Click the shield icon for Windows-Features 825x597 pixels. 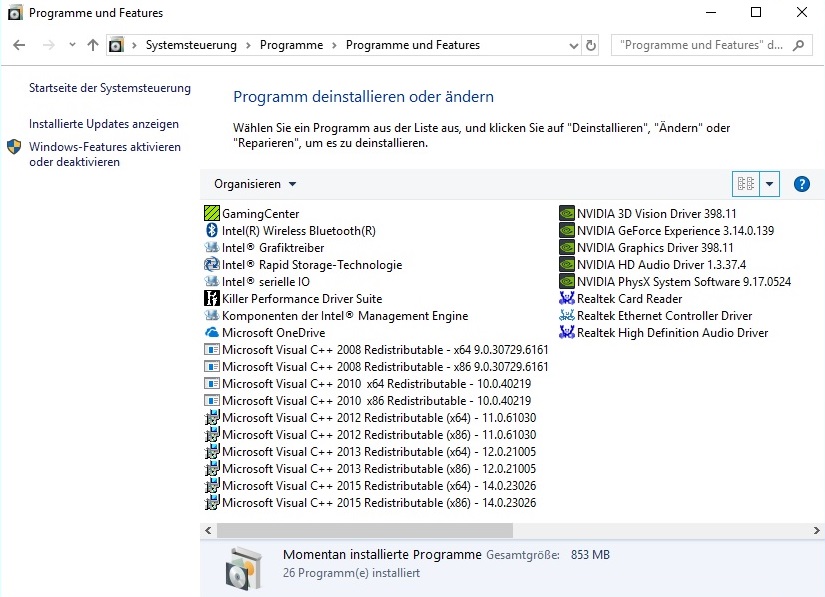click(x=14, y=147)
